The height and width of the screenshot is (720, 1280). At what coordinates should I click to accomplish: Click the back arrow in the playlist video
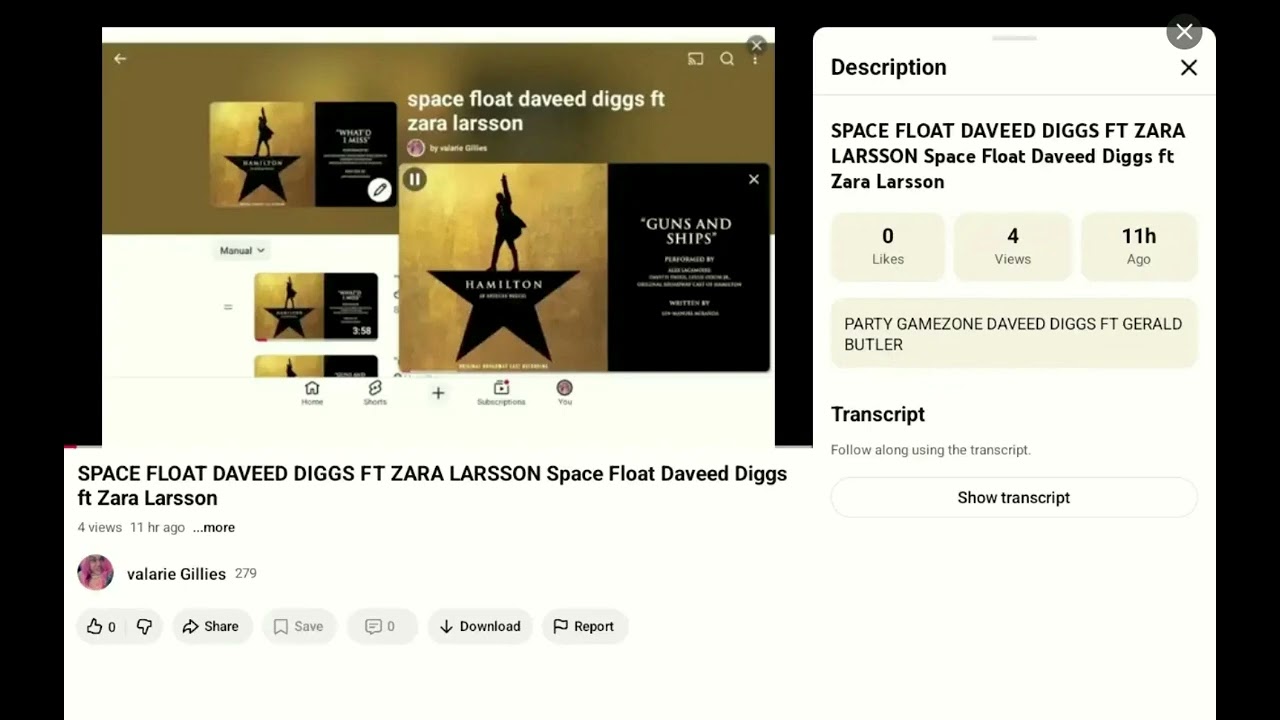click(x=120, y=59)
